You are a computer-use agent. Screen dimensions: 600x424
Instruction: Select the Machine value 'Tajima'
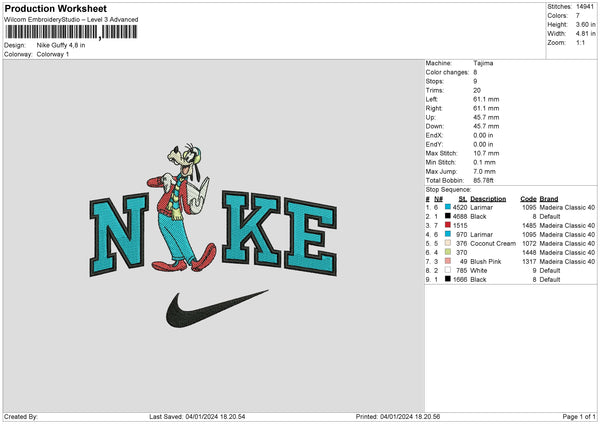tap(483, 63)
